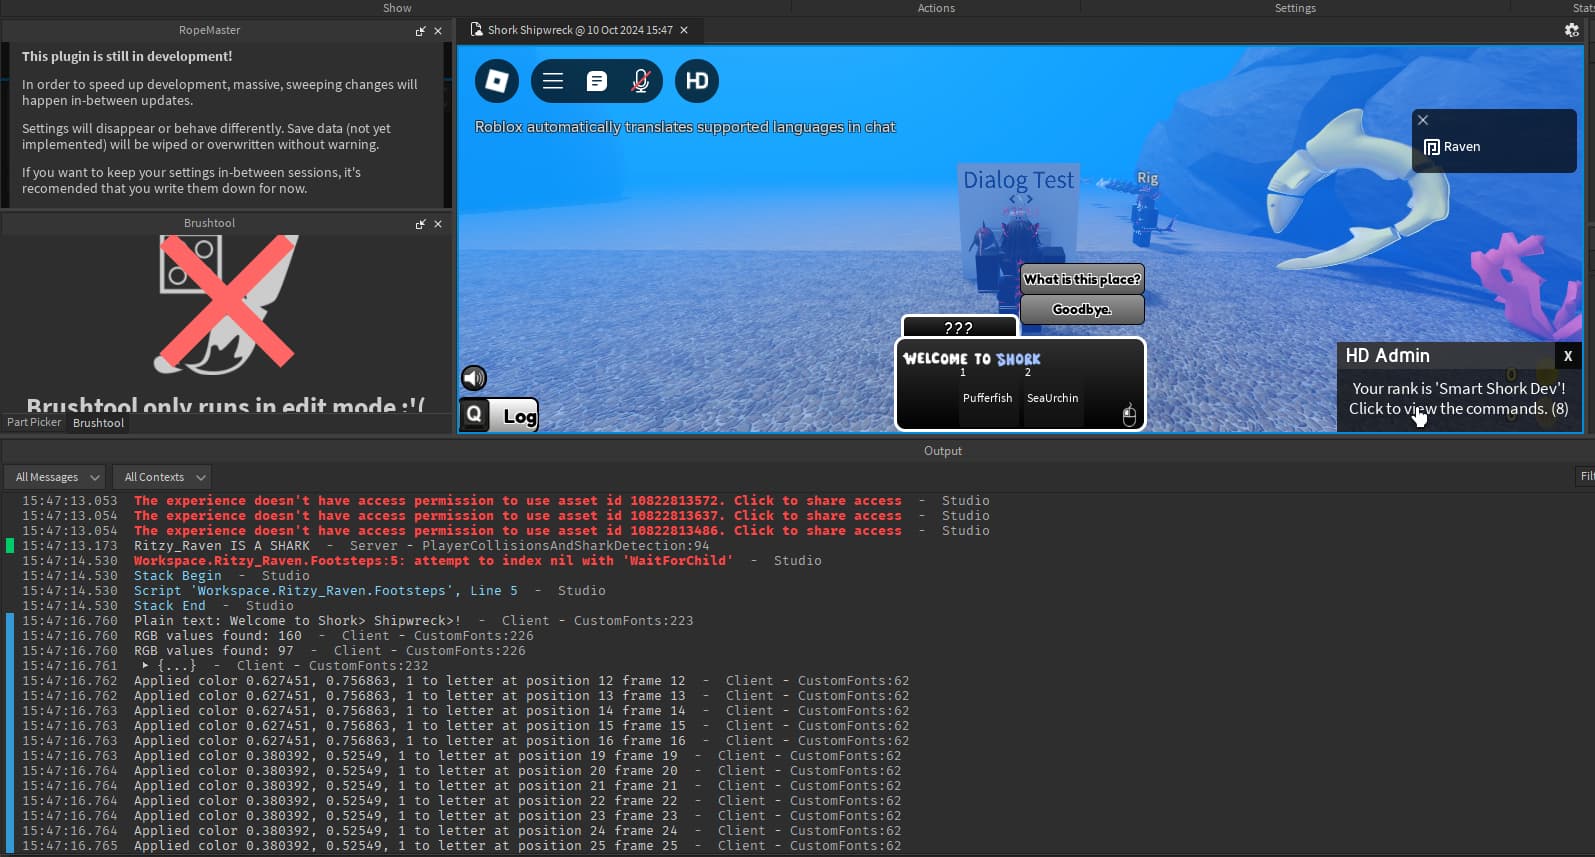
Task: Click the 'WELCOME TO SHORK' dialog text
Action: click(972, 358)
